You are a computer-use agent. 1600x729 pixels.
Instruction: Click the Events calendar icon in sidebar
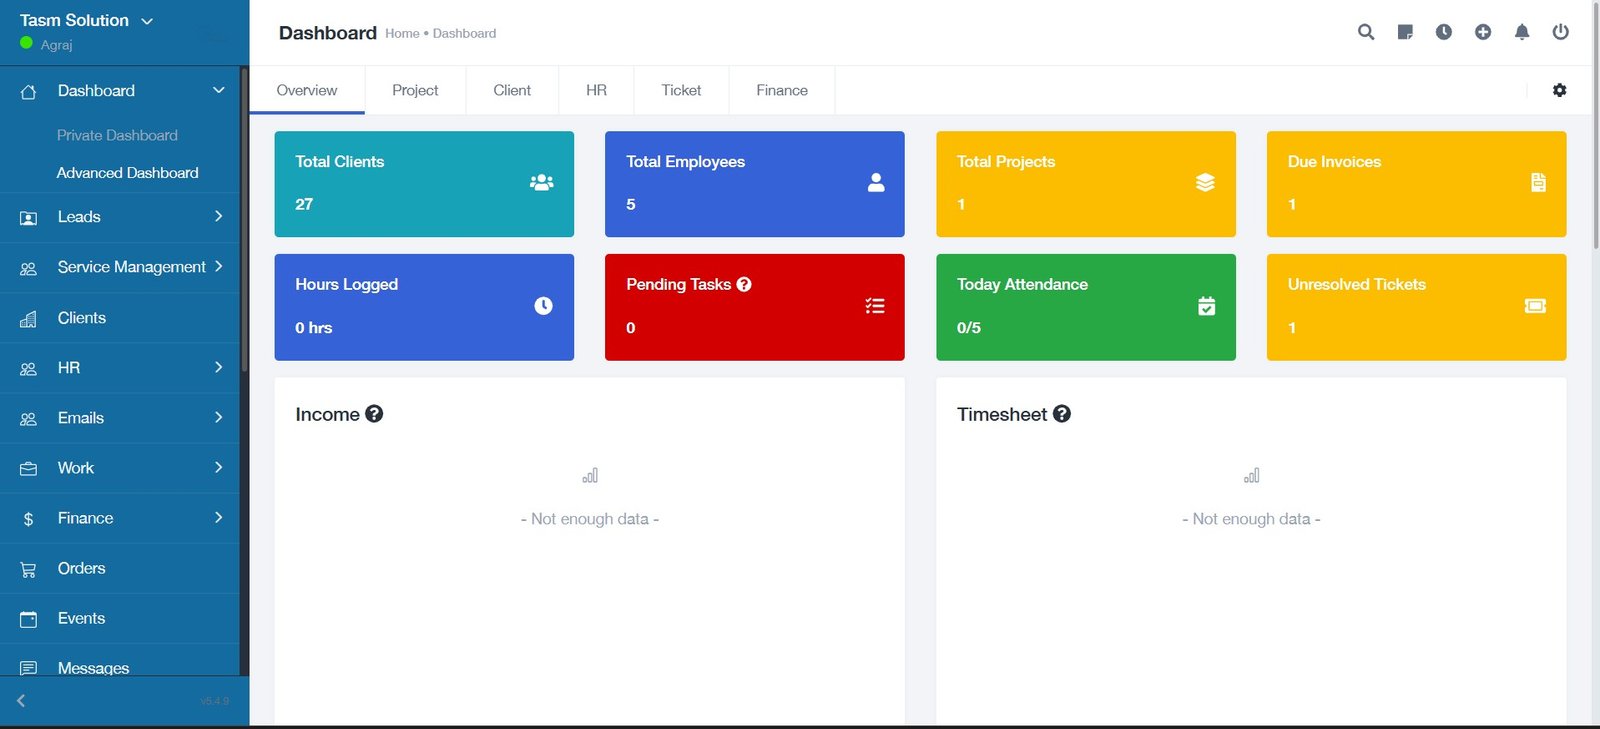(28, 619)
